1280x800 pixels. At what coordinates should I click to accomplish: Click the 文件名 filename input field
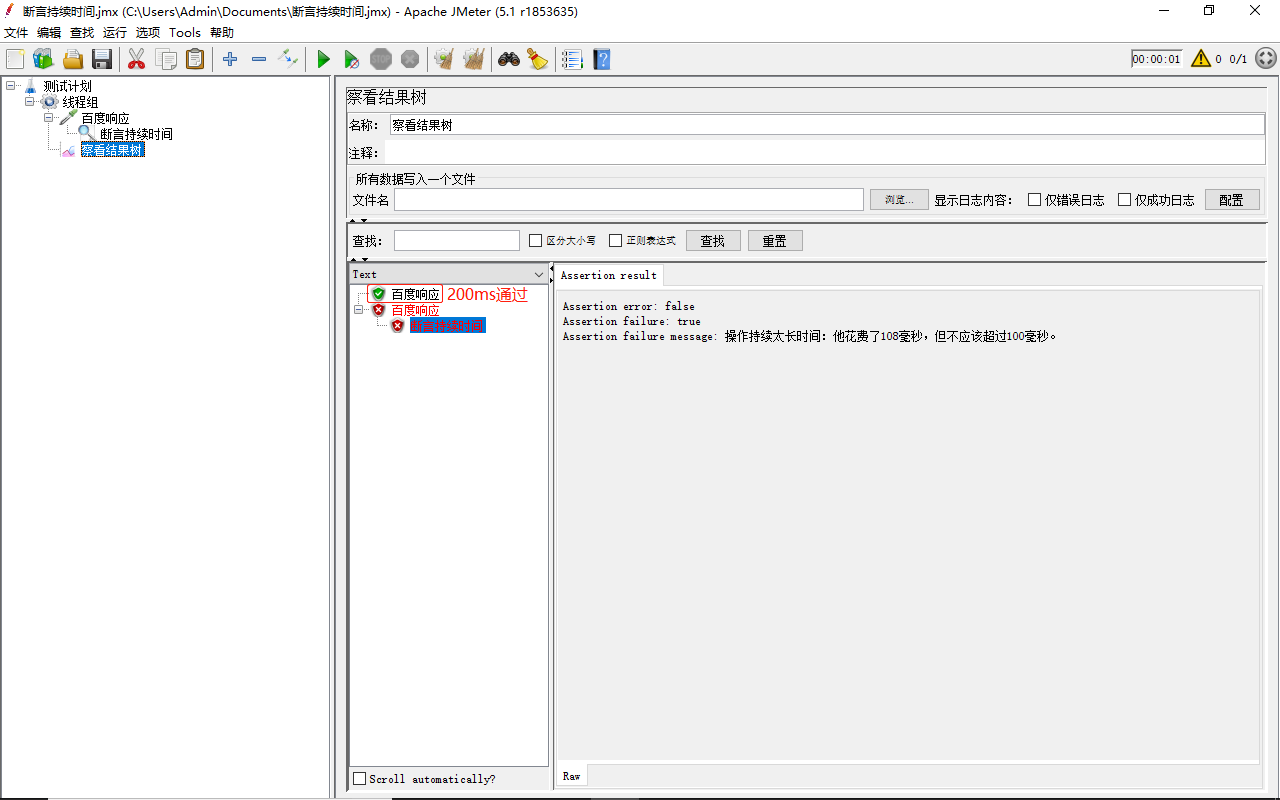[629, 200]
